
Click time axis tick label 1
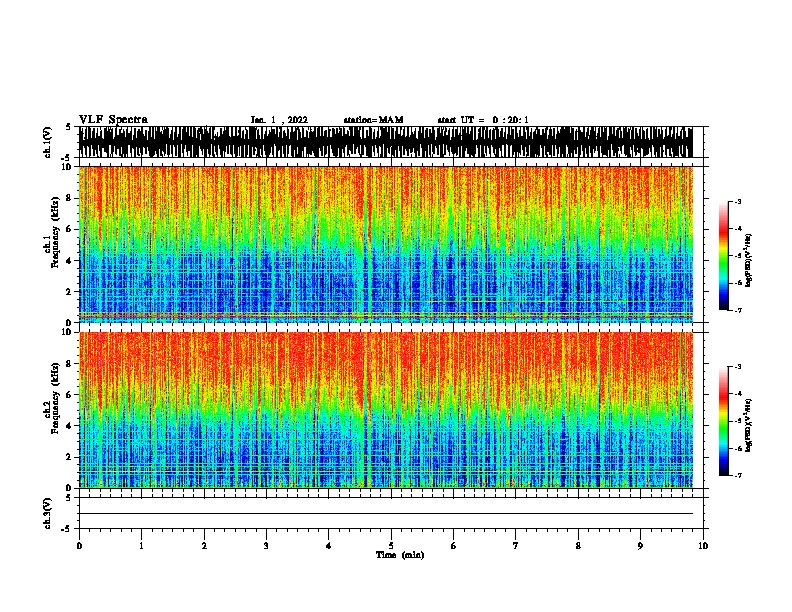coord(142,546)
